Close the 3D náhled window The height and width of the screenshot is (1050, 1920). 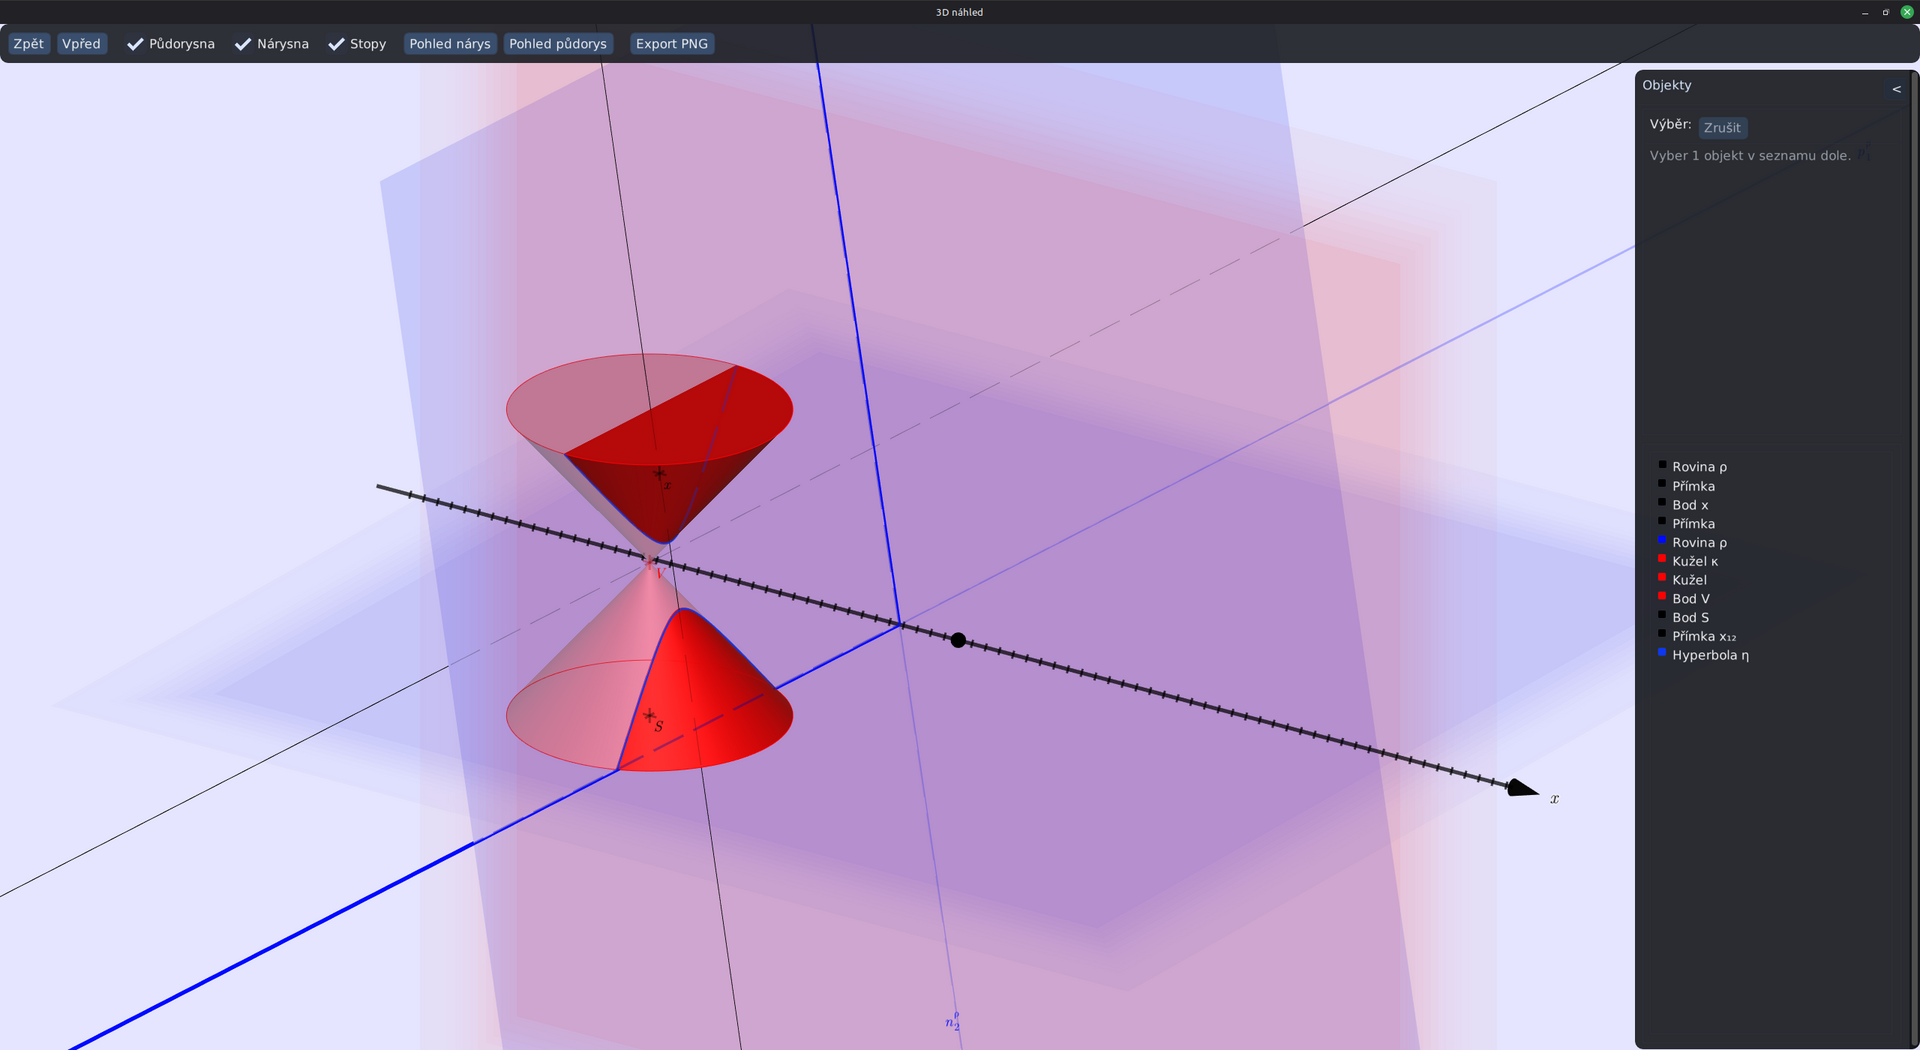click(1907, 12)
